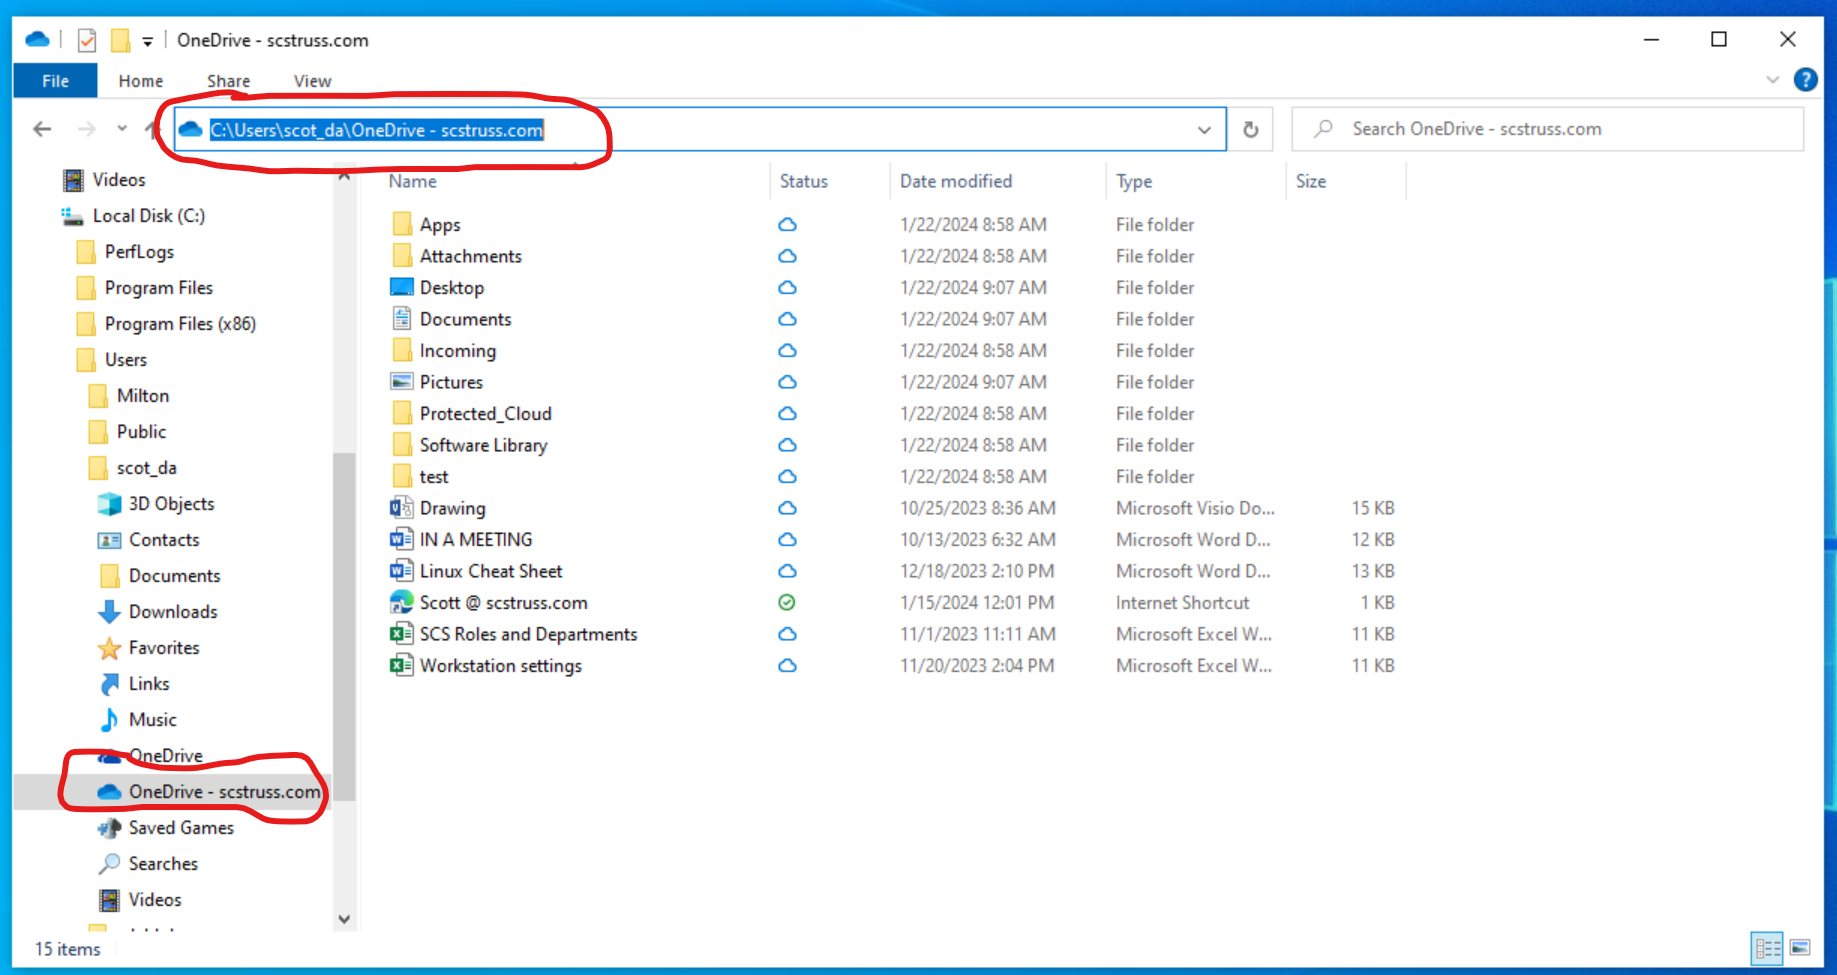Select SCS Roles and Departments Excel icon
Screen dimensions: 1837x975
[x=402, y=634]
